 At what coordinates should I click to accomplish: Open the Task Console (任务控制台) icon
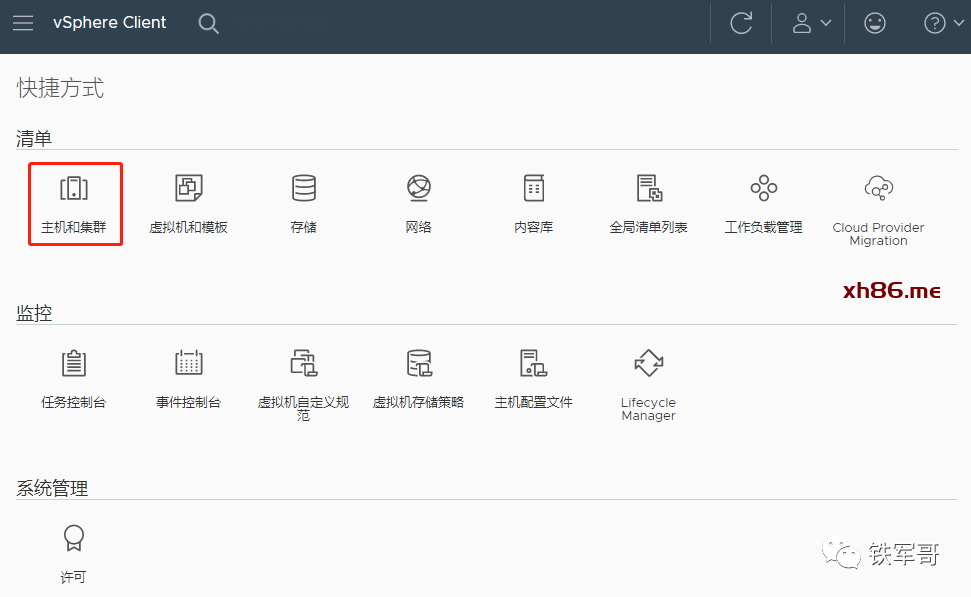pos(74,364)
